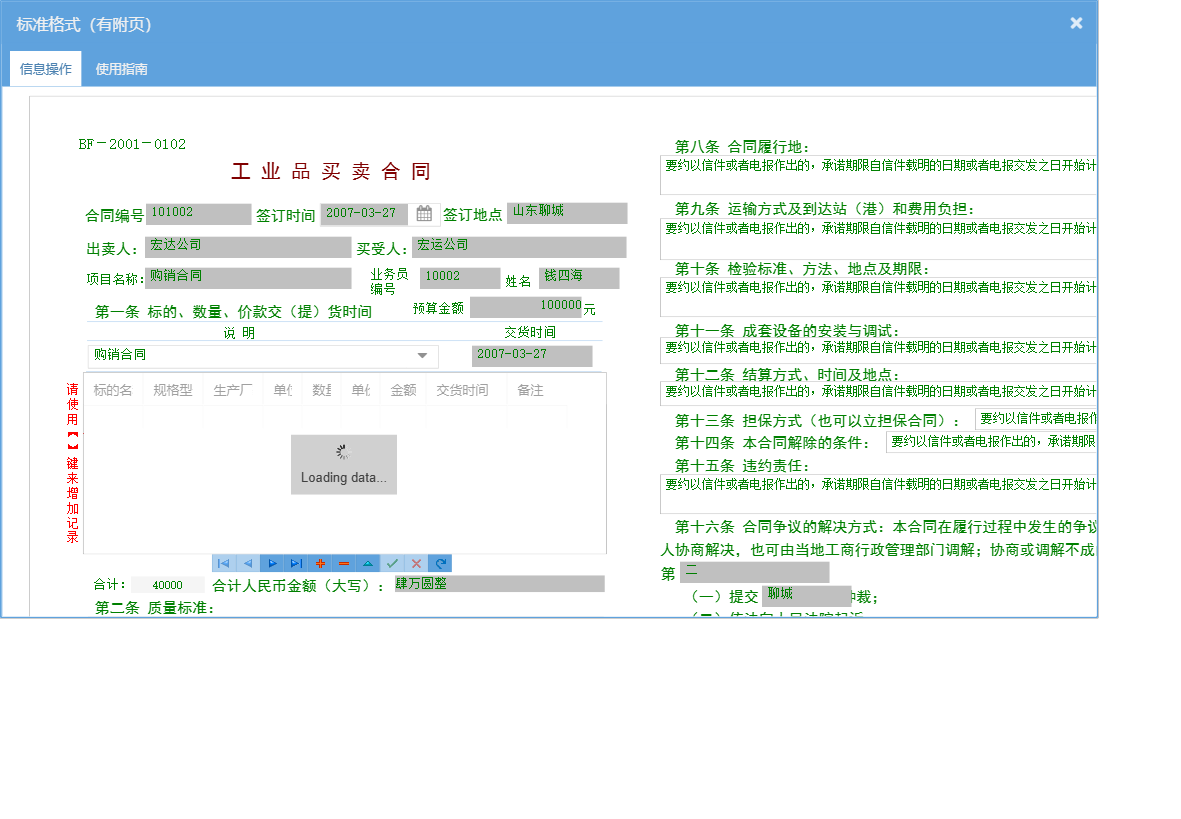Select the 信息操作 tab
The width and height of the screenshot is (1181, 819).
point(45,69)
